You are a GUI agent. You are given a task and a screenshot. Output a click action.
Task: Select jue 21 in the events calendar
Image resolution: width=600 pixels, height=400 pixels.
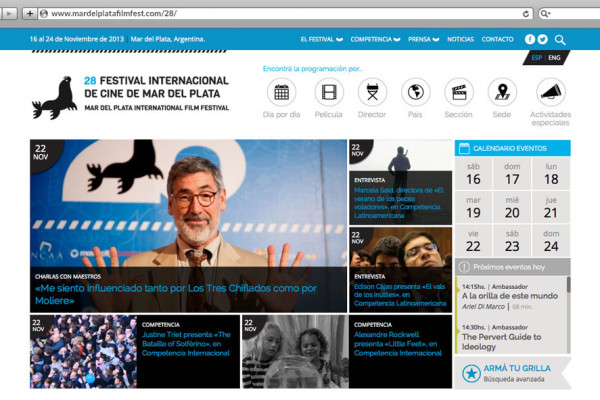551,207
